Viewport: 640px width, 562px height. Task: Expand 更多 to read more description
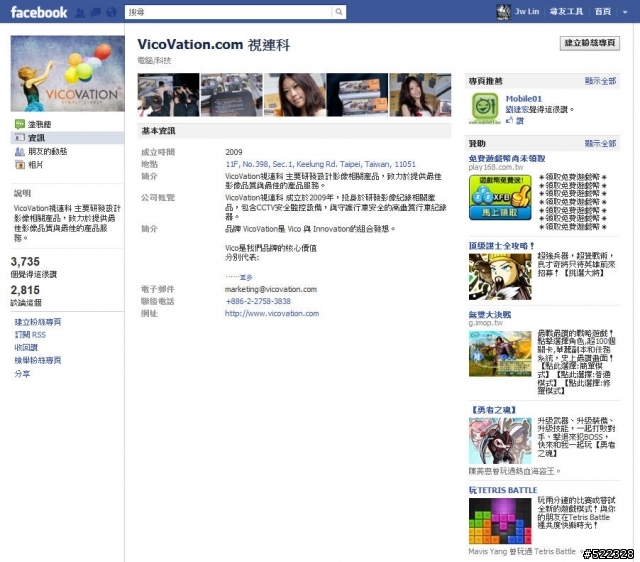(246, 277)
